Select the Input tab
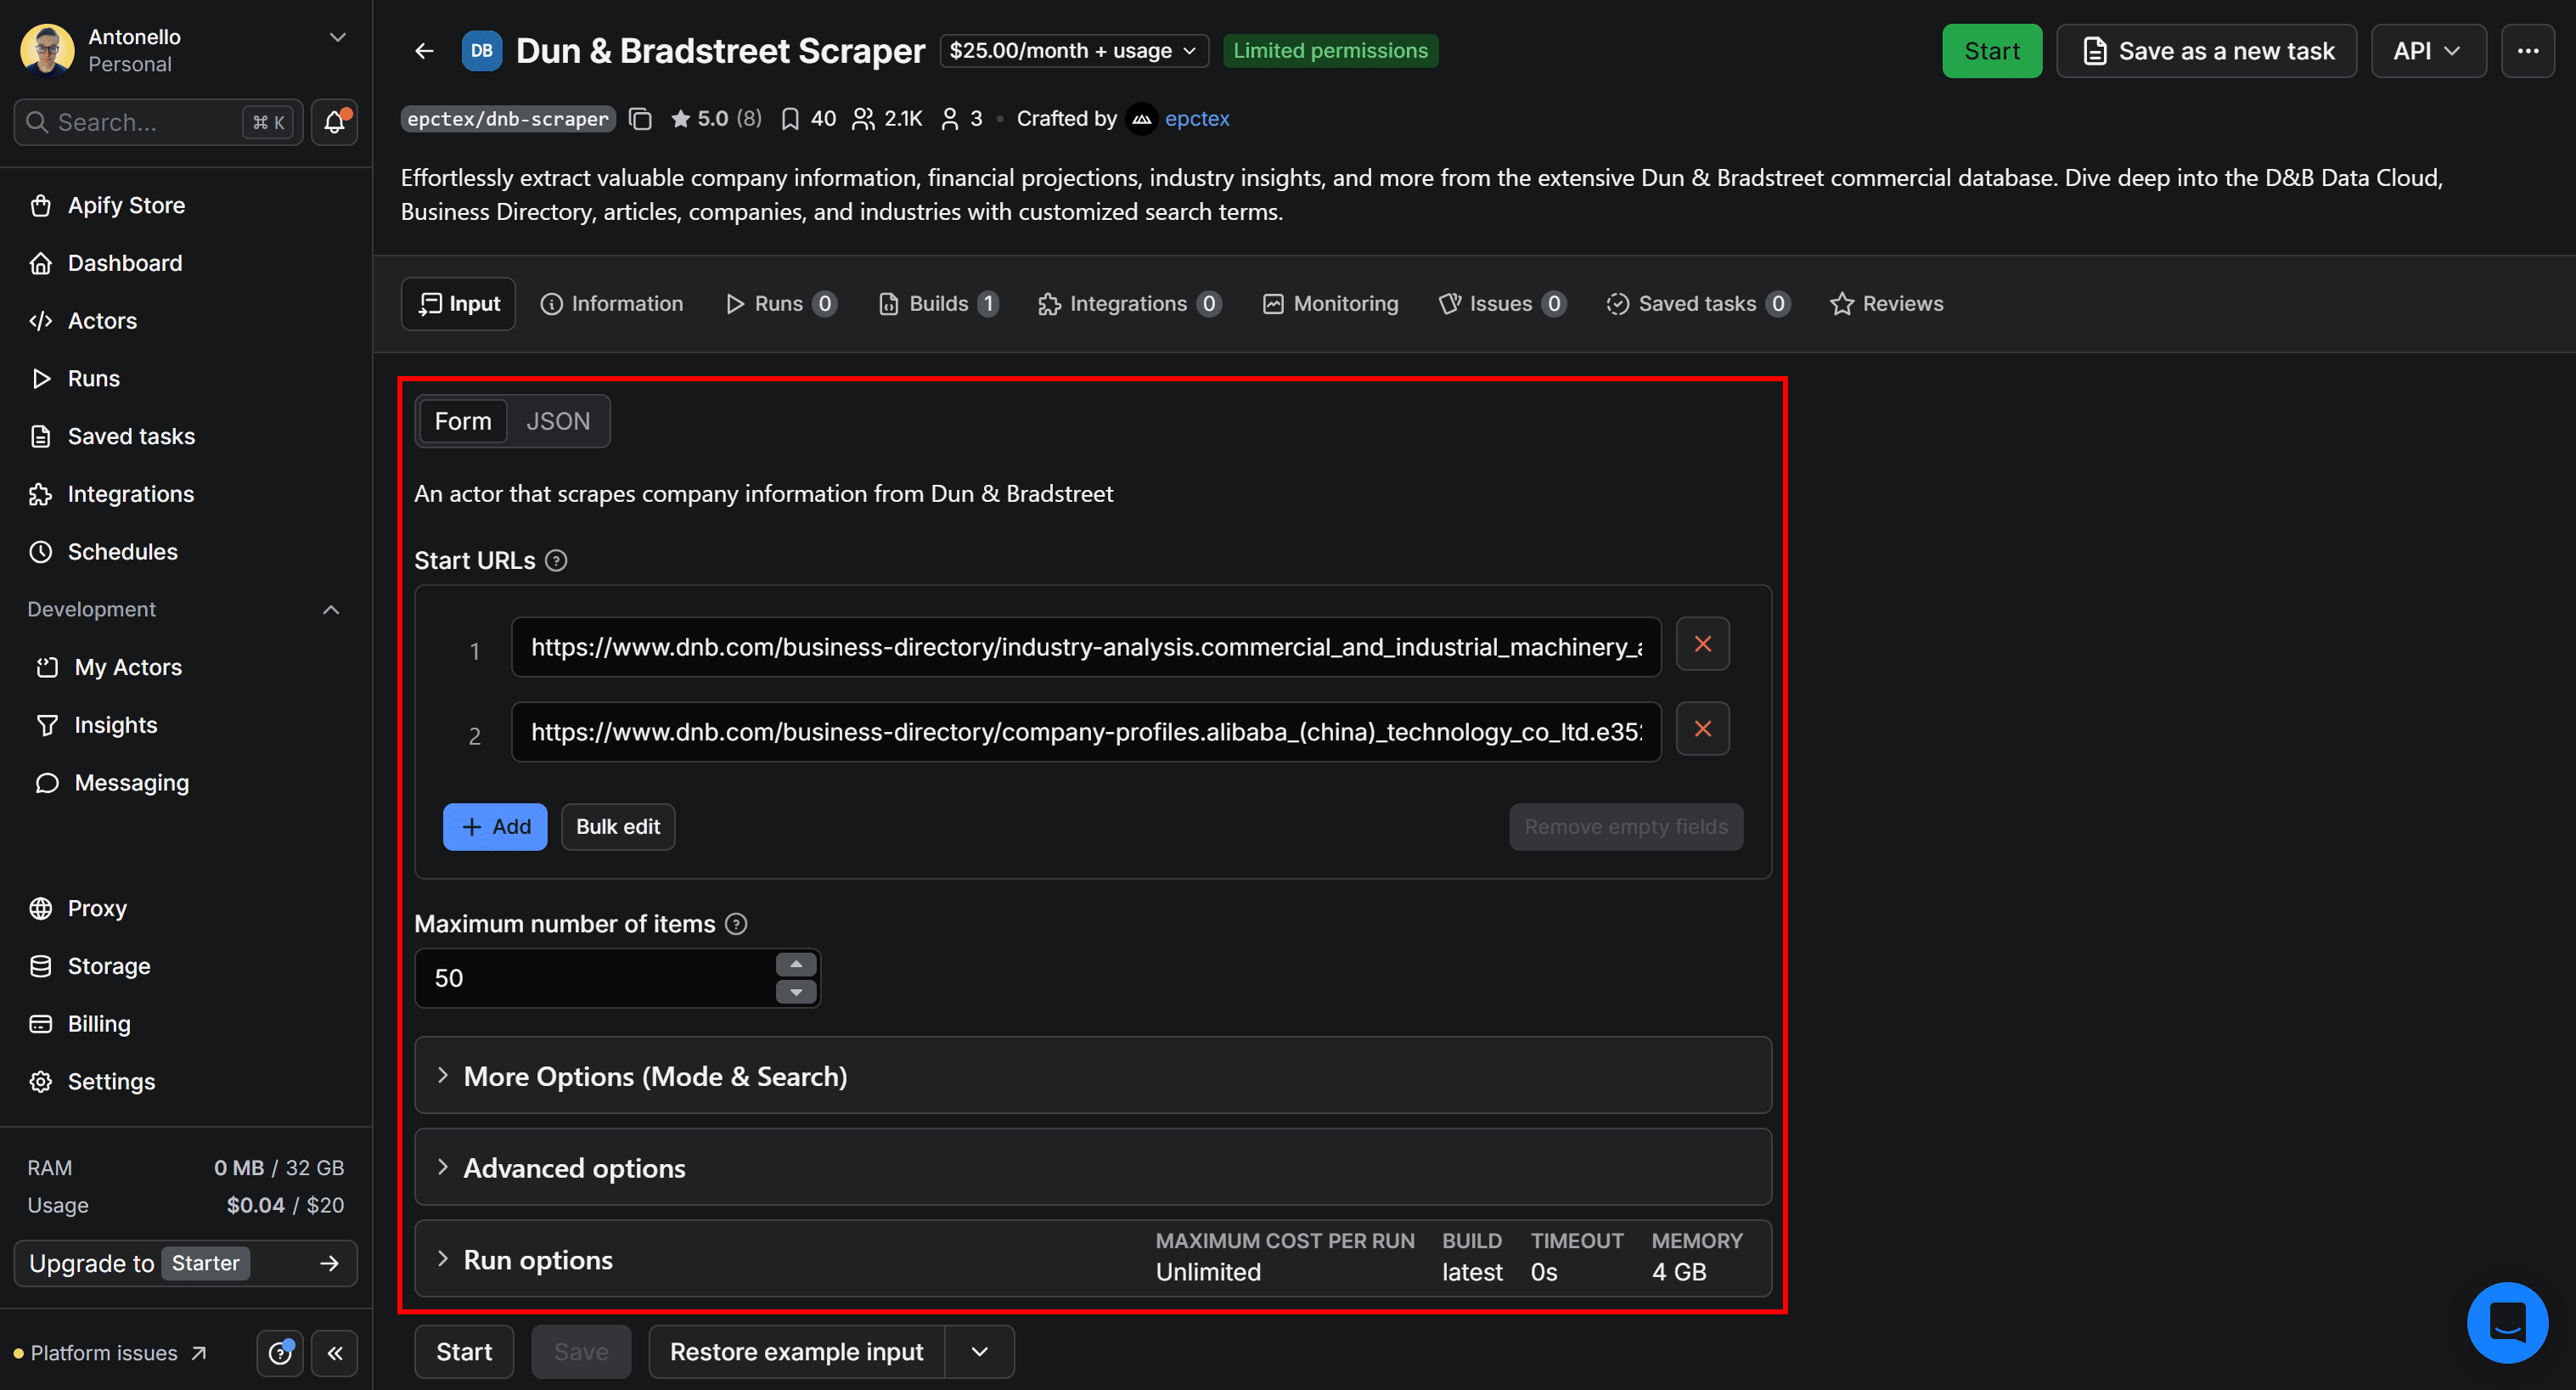This screenshot has width=2576, height=1390. (458, 304)
